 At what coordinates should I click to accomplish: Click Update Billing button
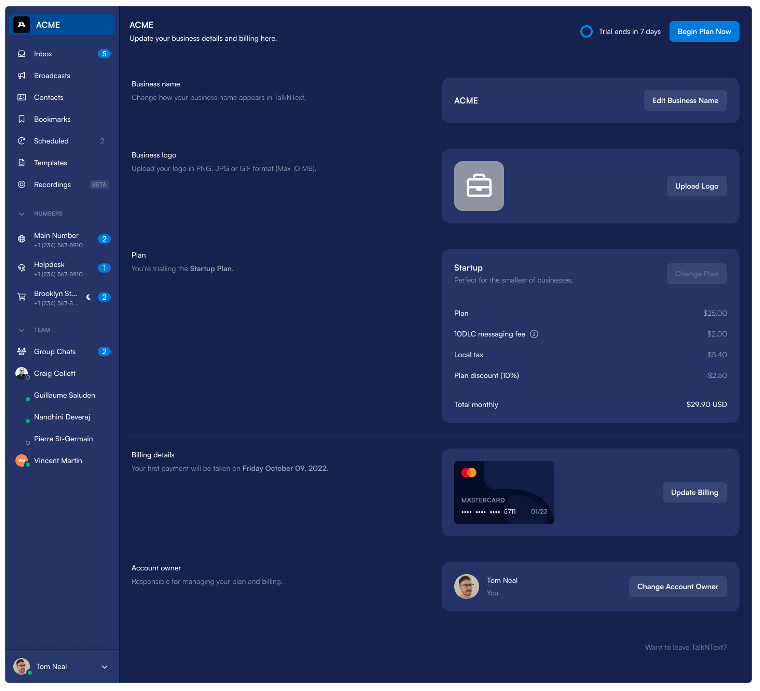(695, 493)
